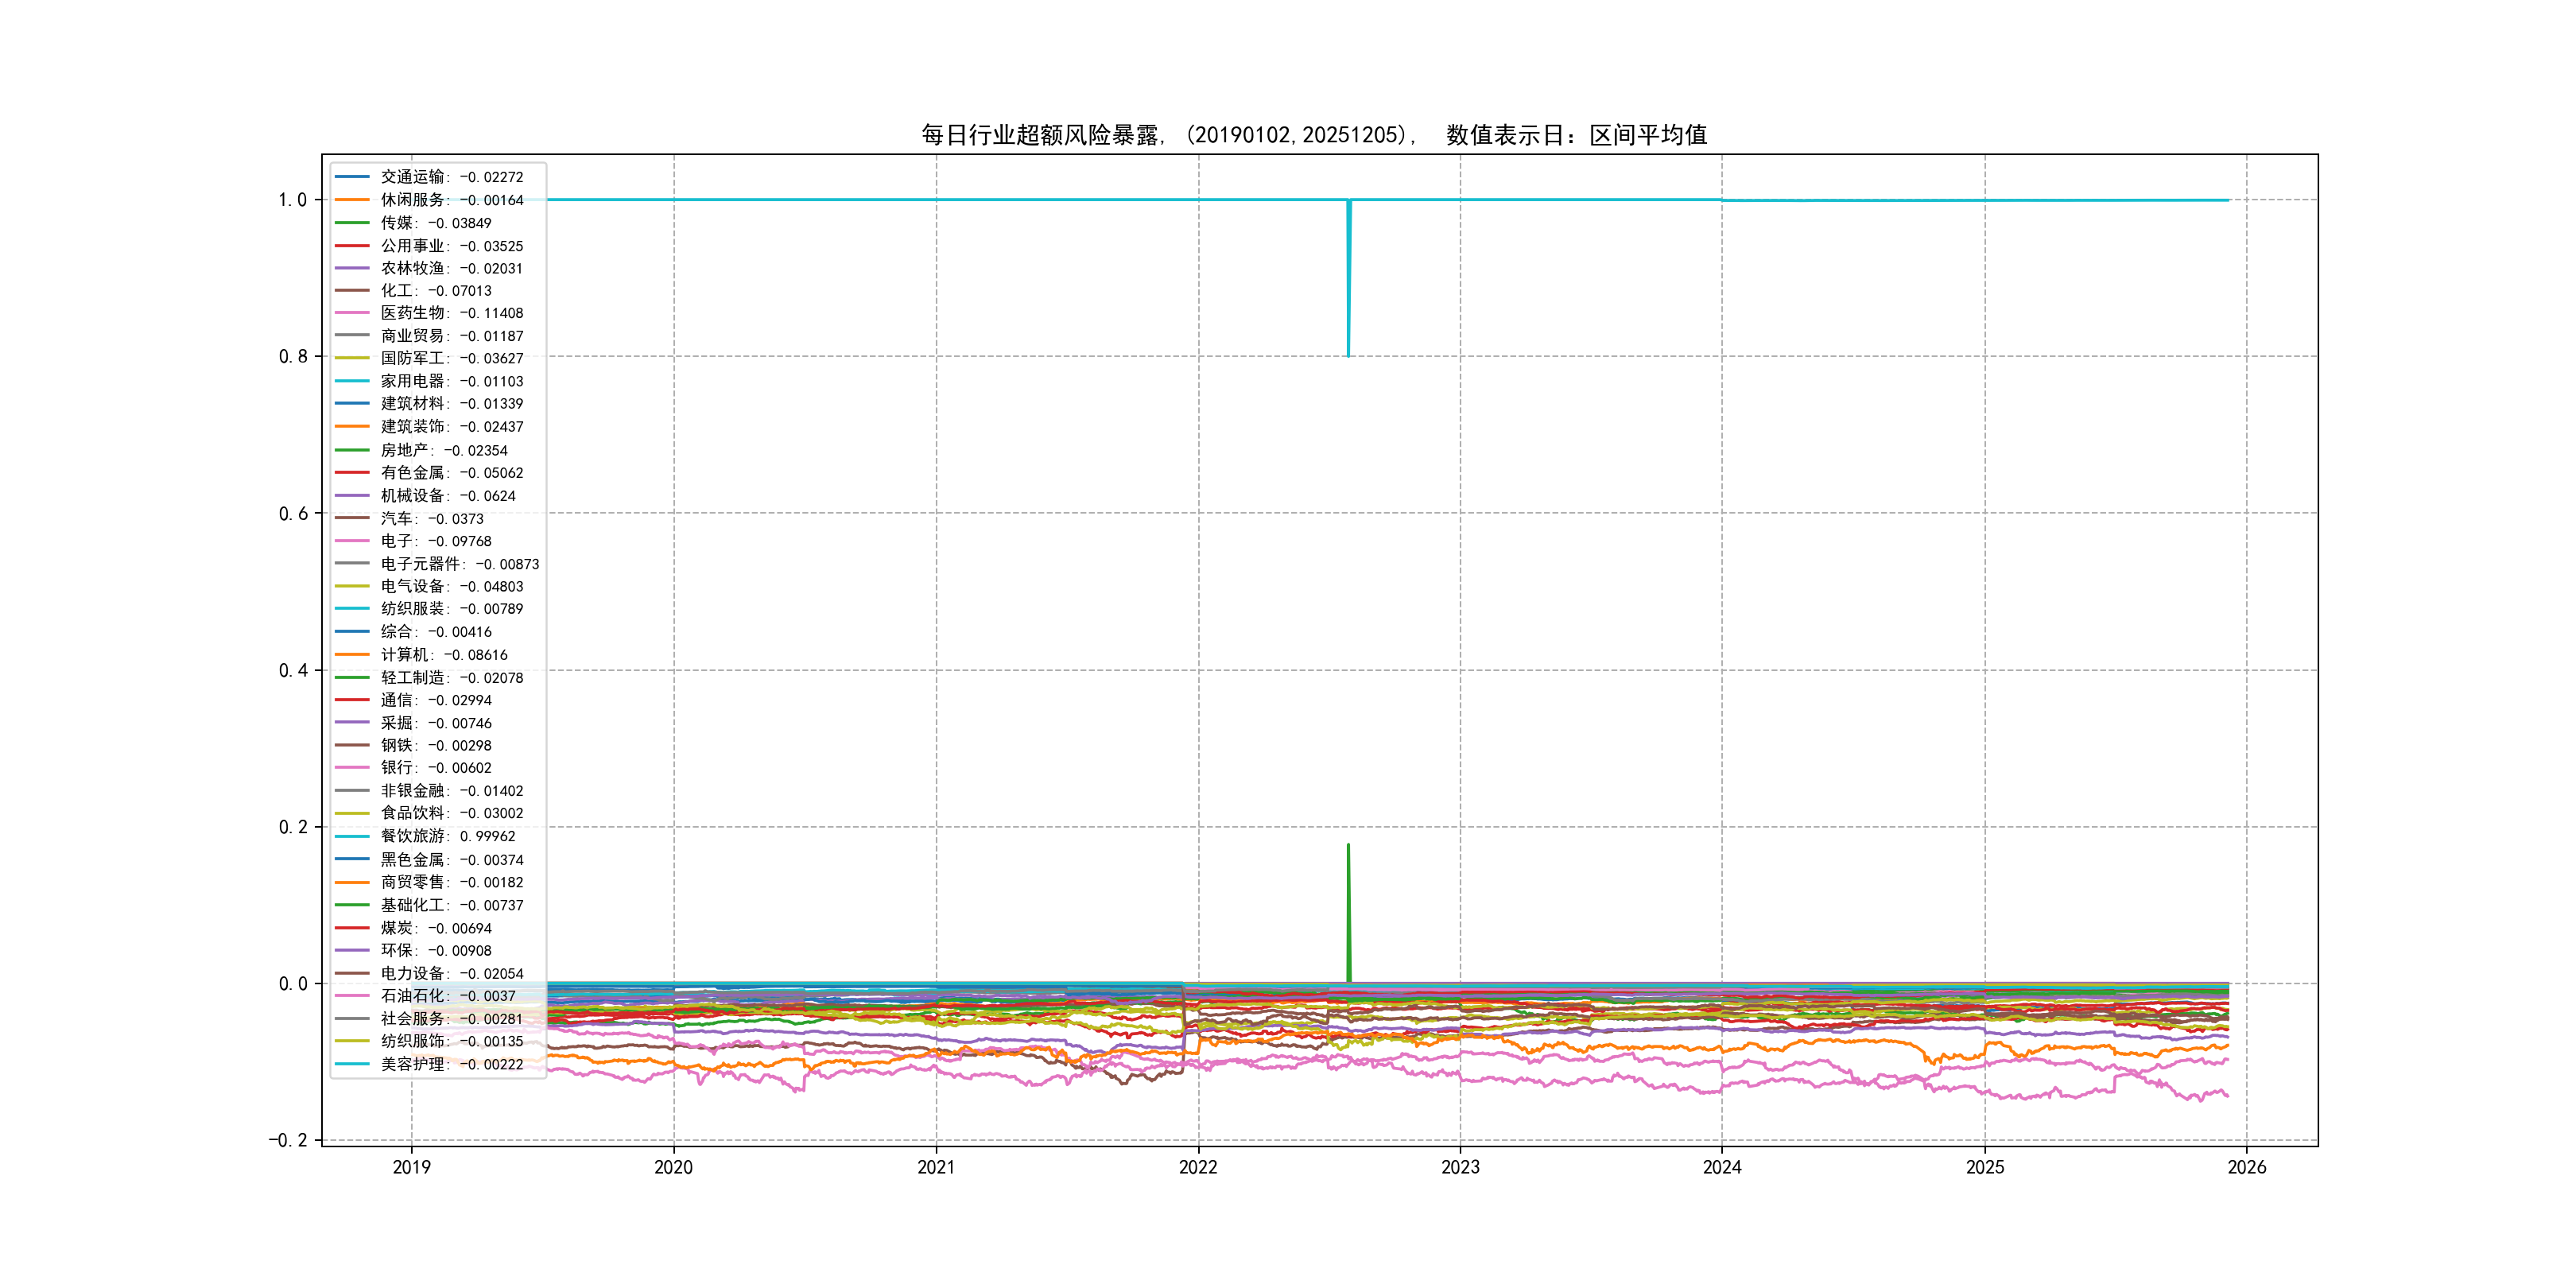Viewport: 2576px width, 1288px height.
Task: Click the -0.2 y-axis tick label
Action: (288, 1140)
